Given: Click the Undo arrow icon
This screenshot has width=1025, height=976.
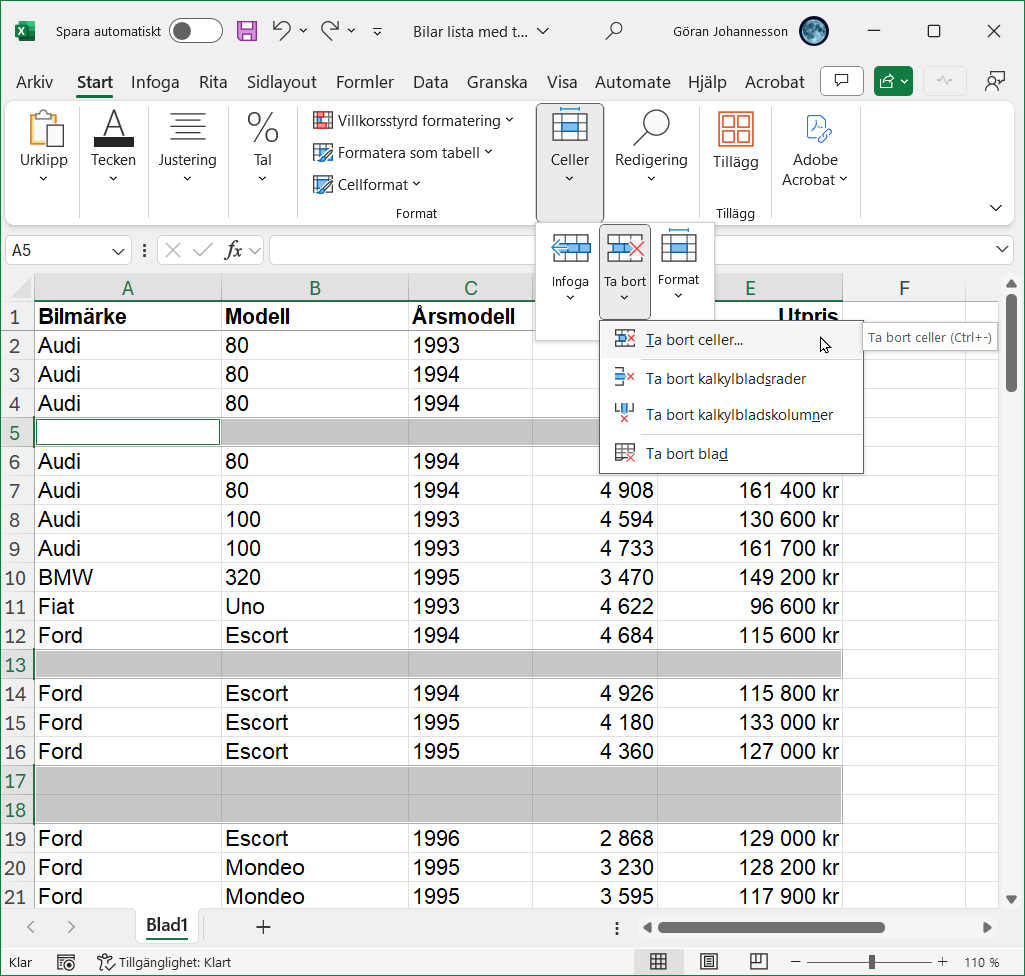Looking at the screenshot, I should [x=282, y=31].
